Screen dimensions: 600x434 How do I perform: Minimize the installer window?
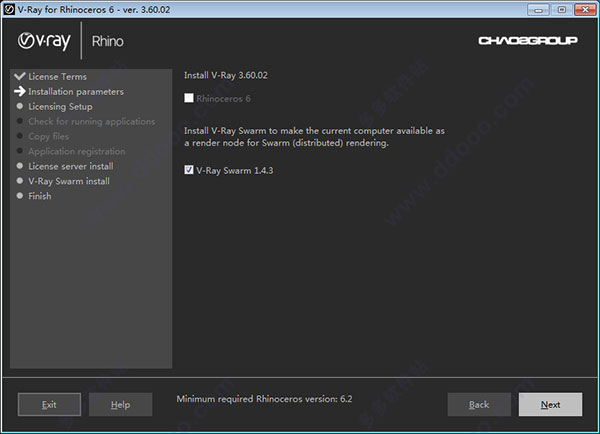[538, 10]
